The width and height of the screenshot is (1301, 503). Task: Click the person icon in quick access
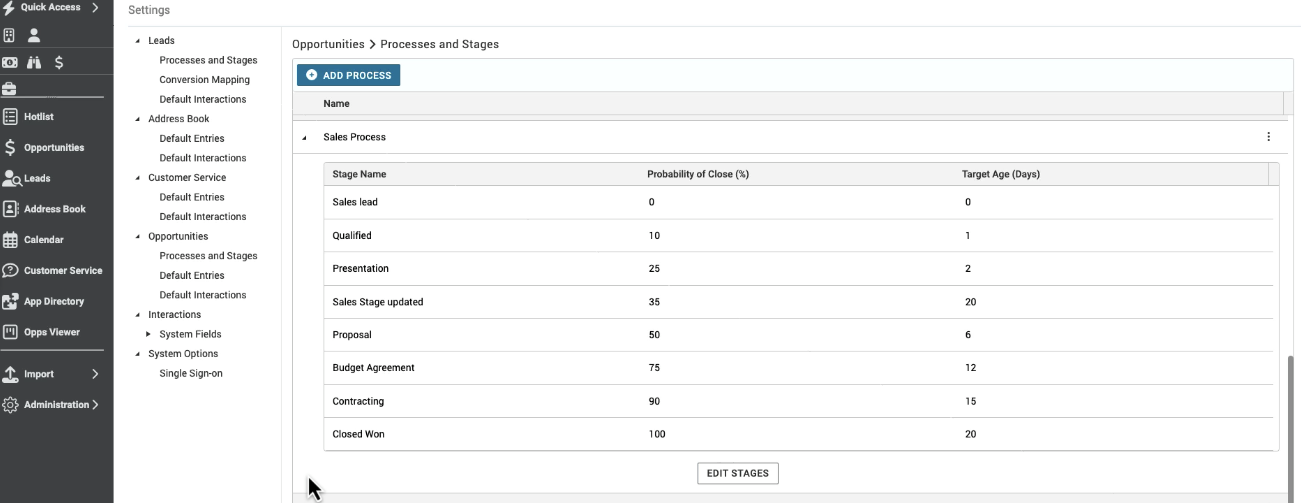pyautogui.click(x=34, y=35)
